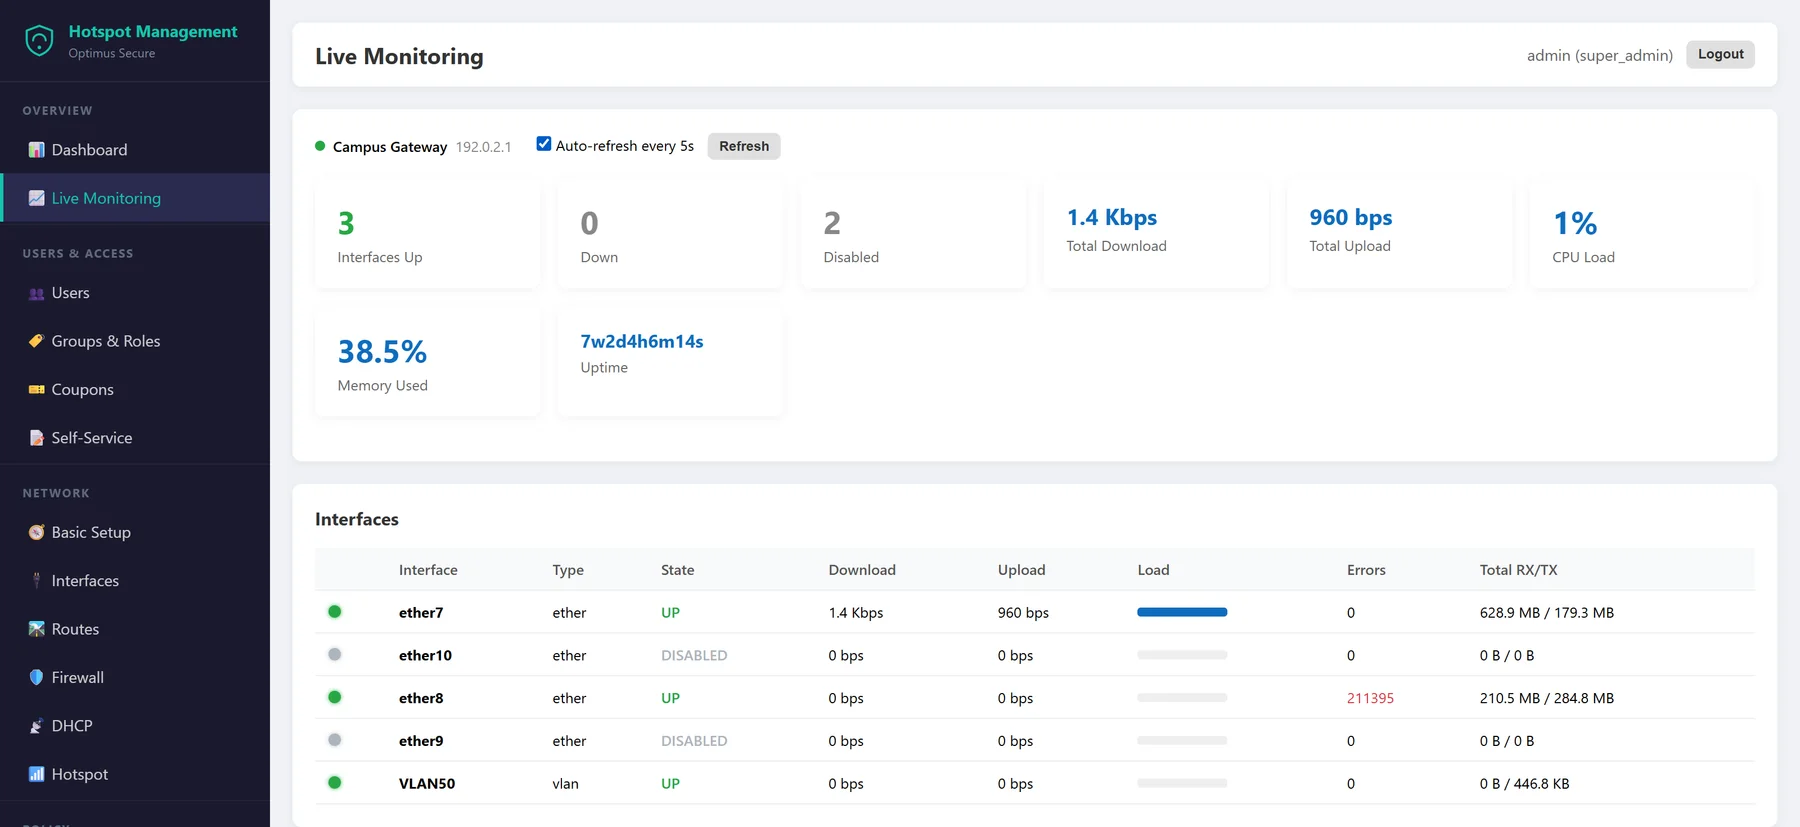The height and width of the screenshot is (827, 1800).
Task: Click the green status dot for ether7
Action: point(335,612)
